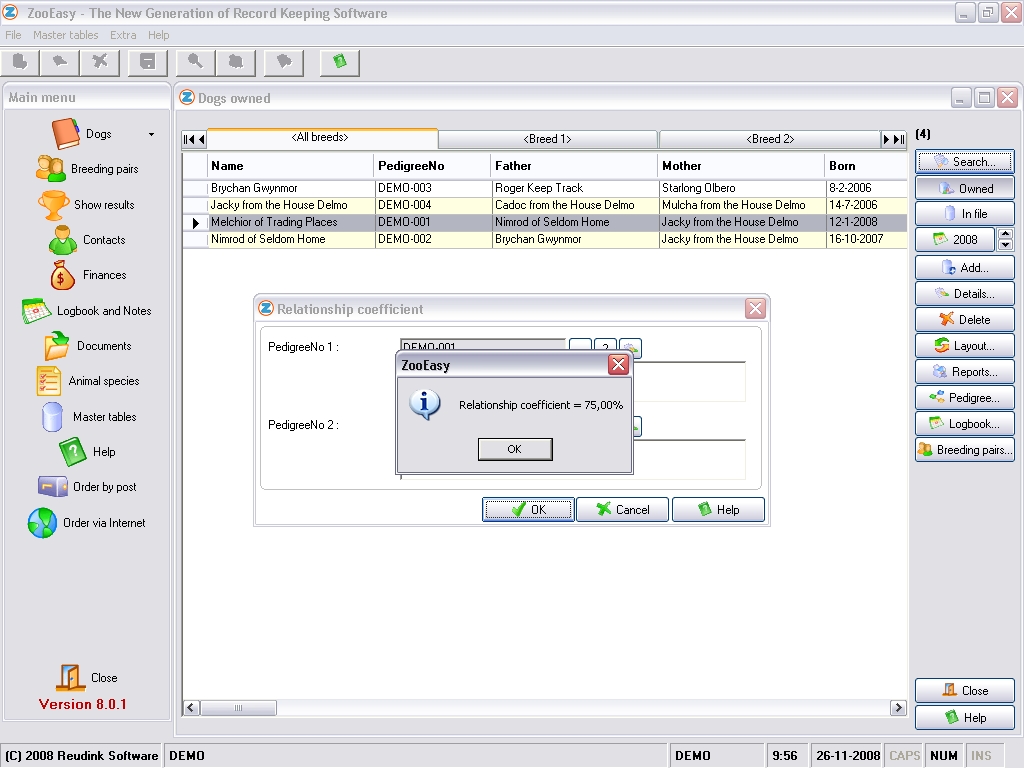1024x768 pixels.
Task: Click the PedigreeNo 1 input field
Action: click(483, 347)
